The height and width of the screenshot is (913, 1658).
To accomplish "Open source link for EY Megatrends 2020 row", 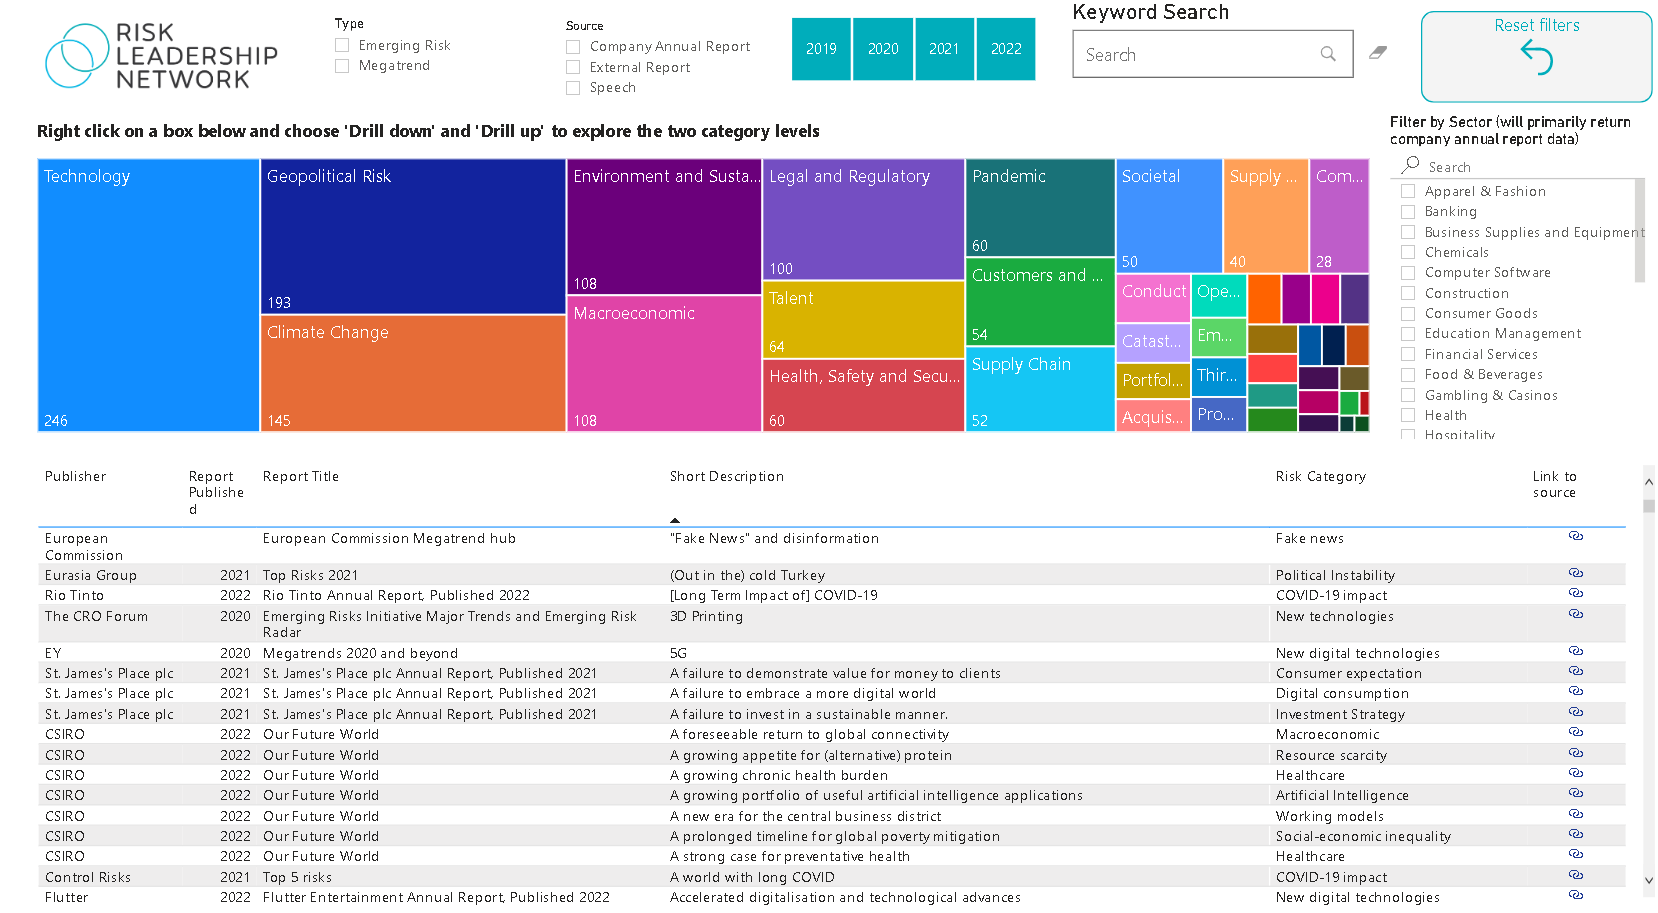I will pyautogui.click(x=1576, y=651).
